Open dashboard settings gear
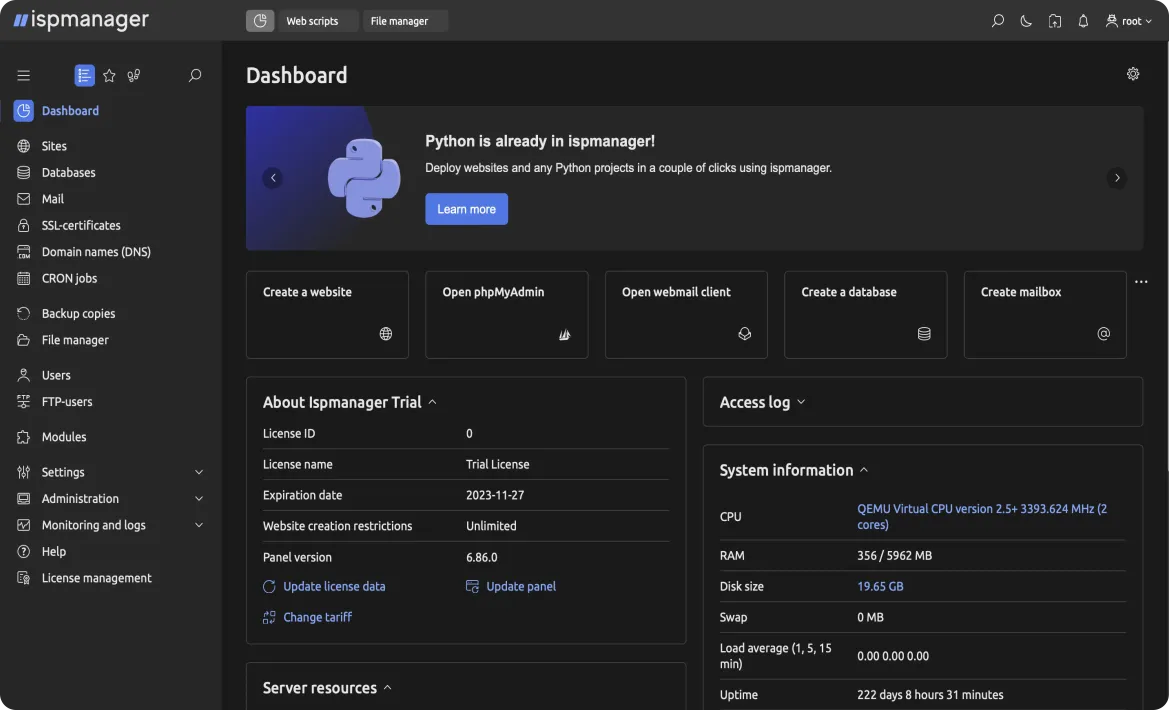 (1133, 74)
